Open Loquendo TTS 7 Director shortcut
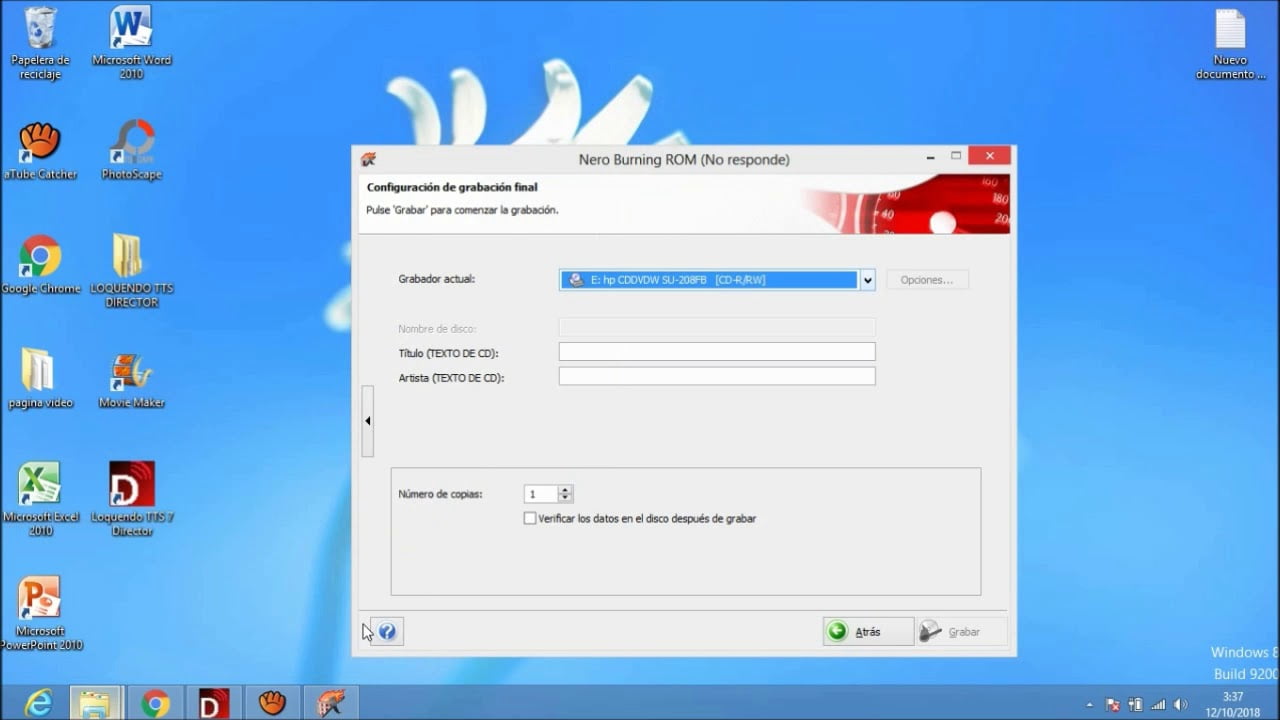The image size is (1280, 720). coord(131,499)
